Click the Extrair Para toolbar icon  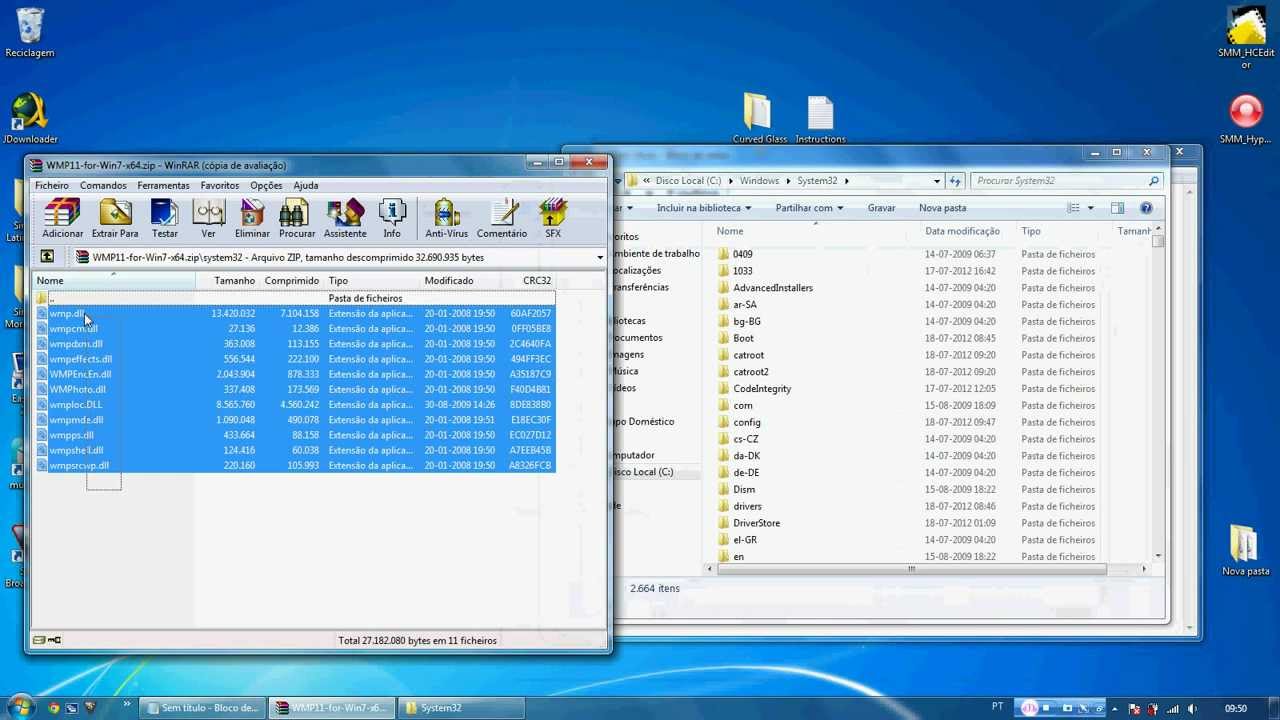[115, 219]
